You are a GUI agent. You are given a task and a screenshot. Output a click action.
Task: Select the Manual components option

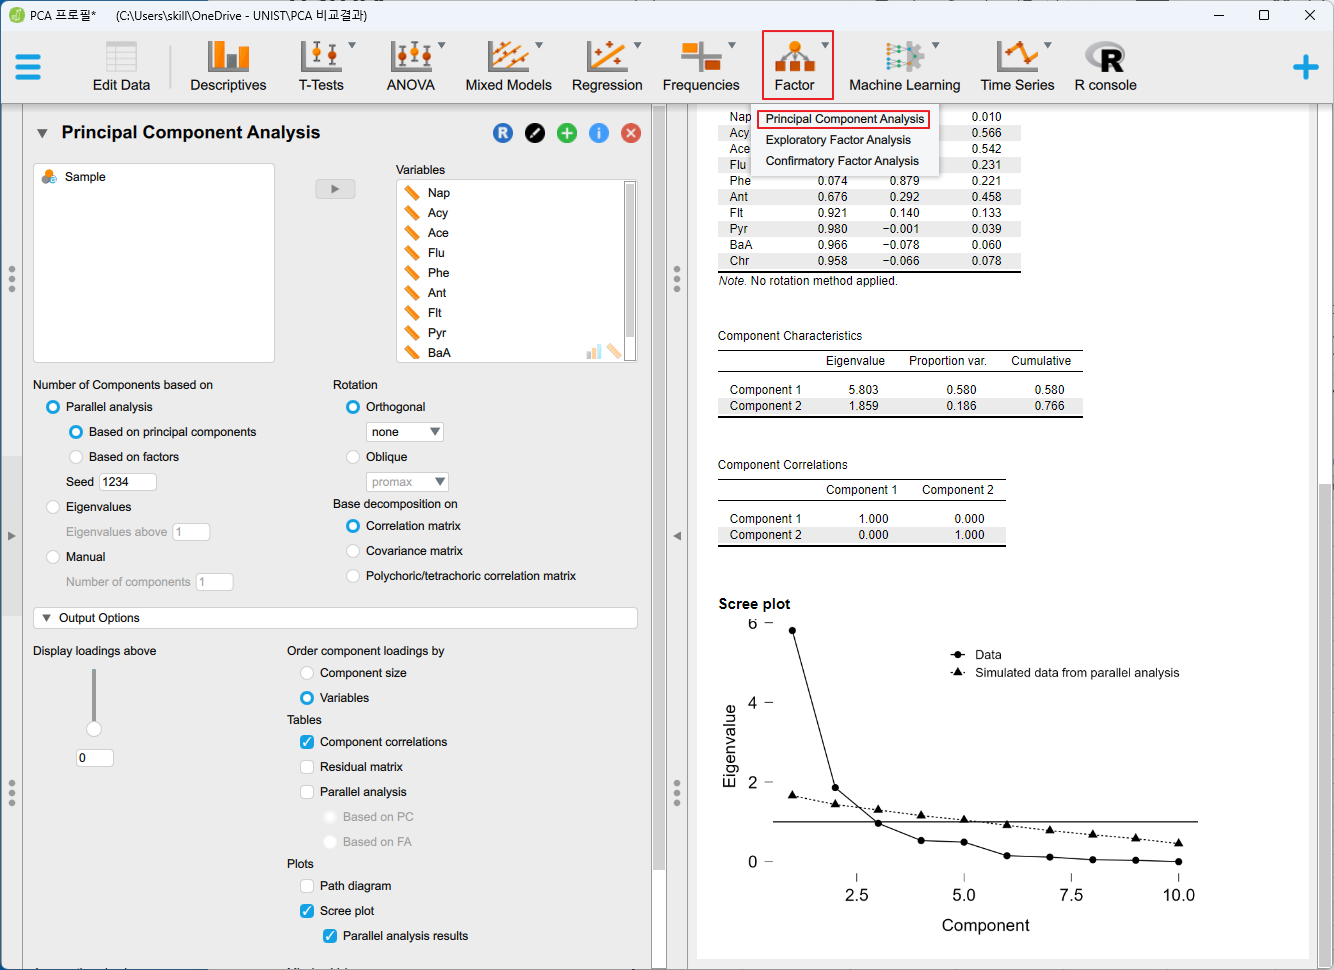click(x=53, y=557)
